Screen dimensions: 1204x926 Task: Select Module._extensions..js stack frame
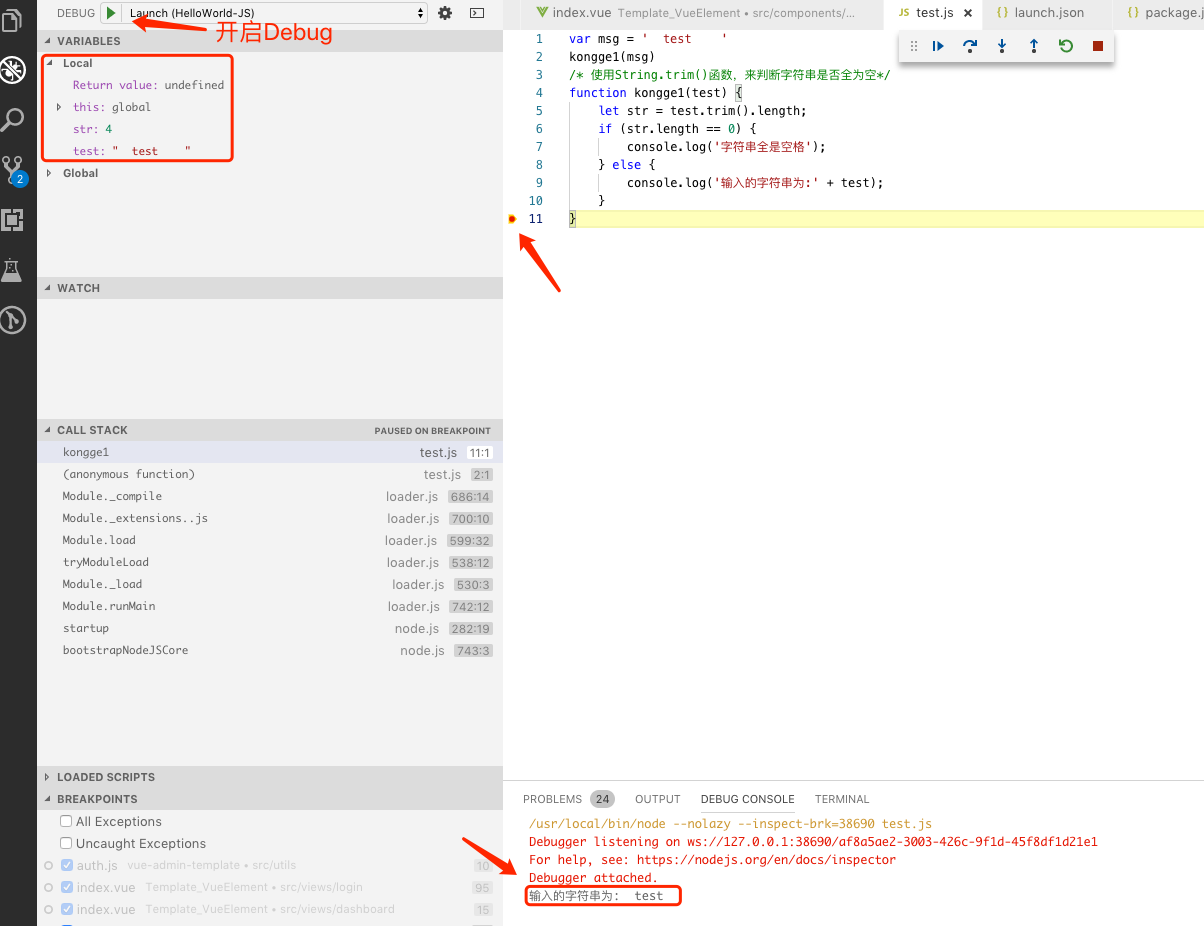point(269,518)
